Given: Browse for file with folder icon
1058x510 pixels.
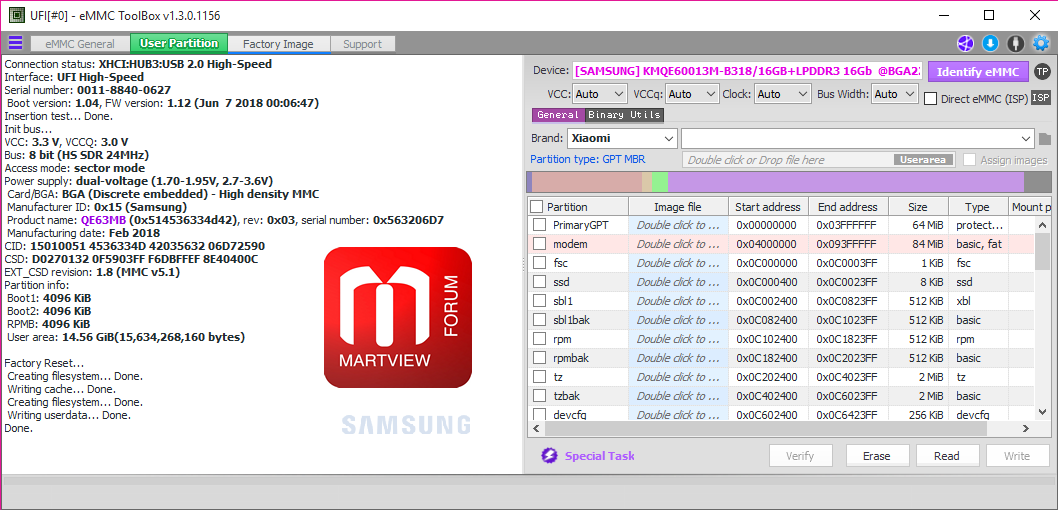Looking at the screenshot, I should [x=1045, y=139].
